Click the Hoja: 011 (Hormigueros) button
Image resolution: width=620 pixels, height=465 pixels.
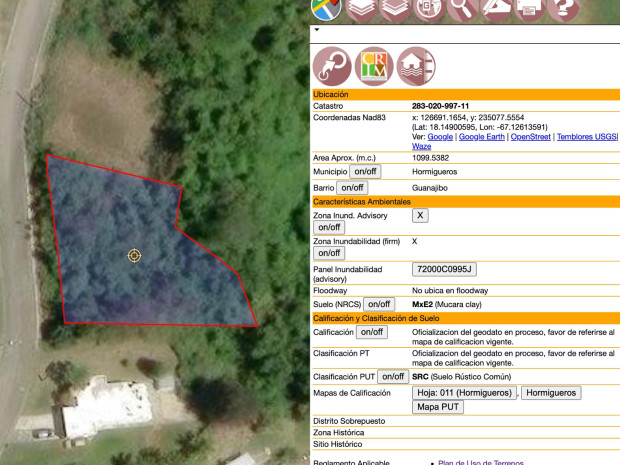tap(463, 393)
